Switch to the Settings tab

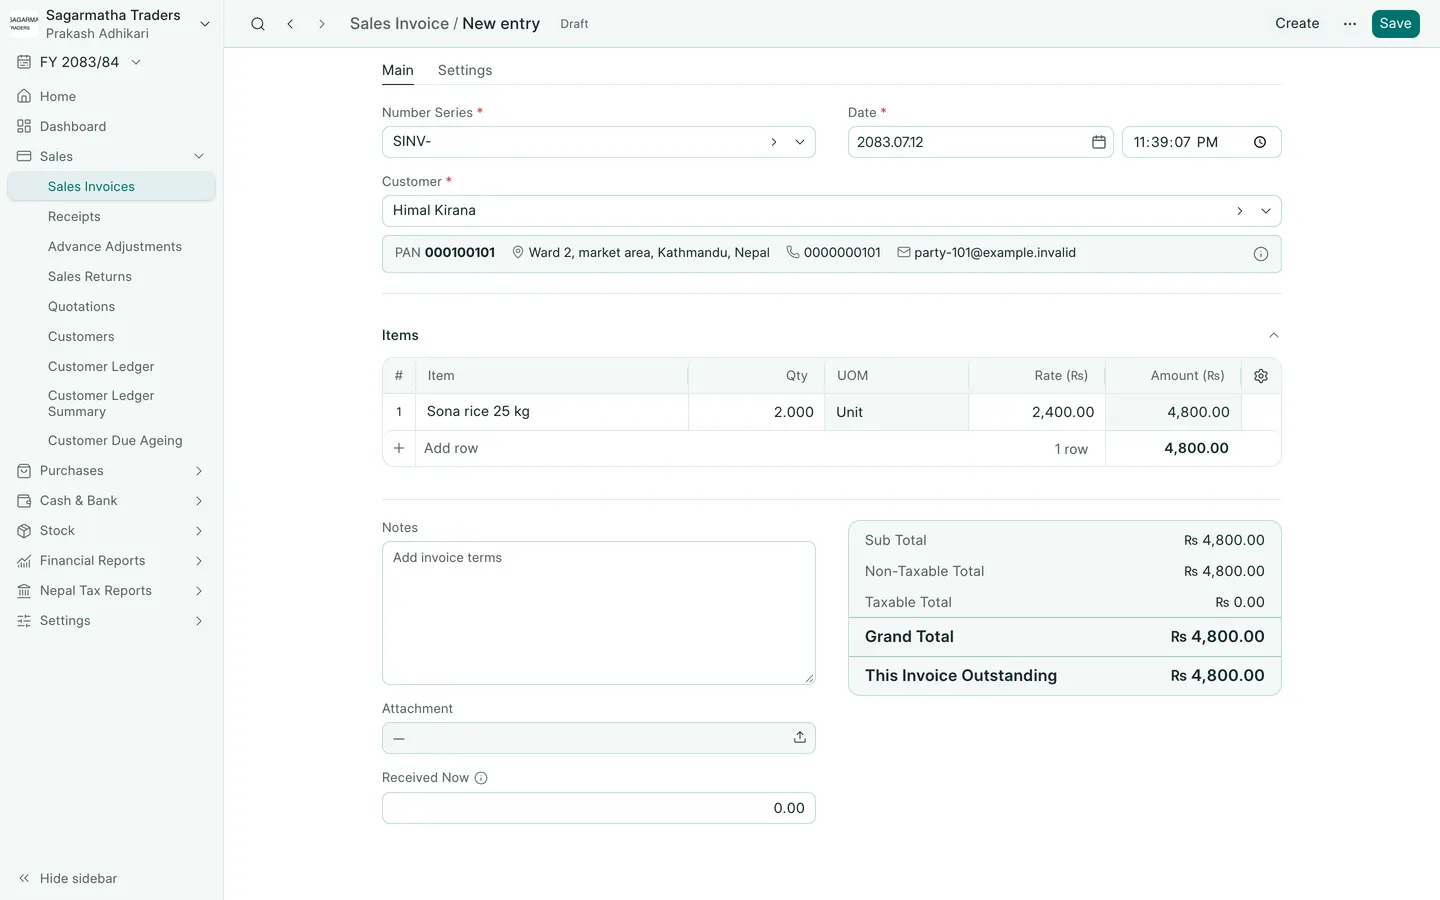[x=465, y=70]
